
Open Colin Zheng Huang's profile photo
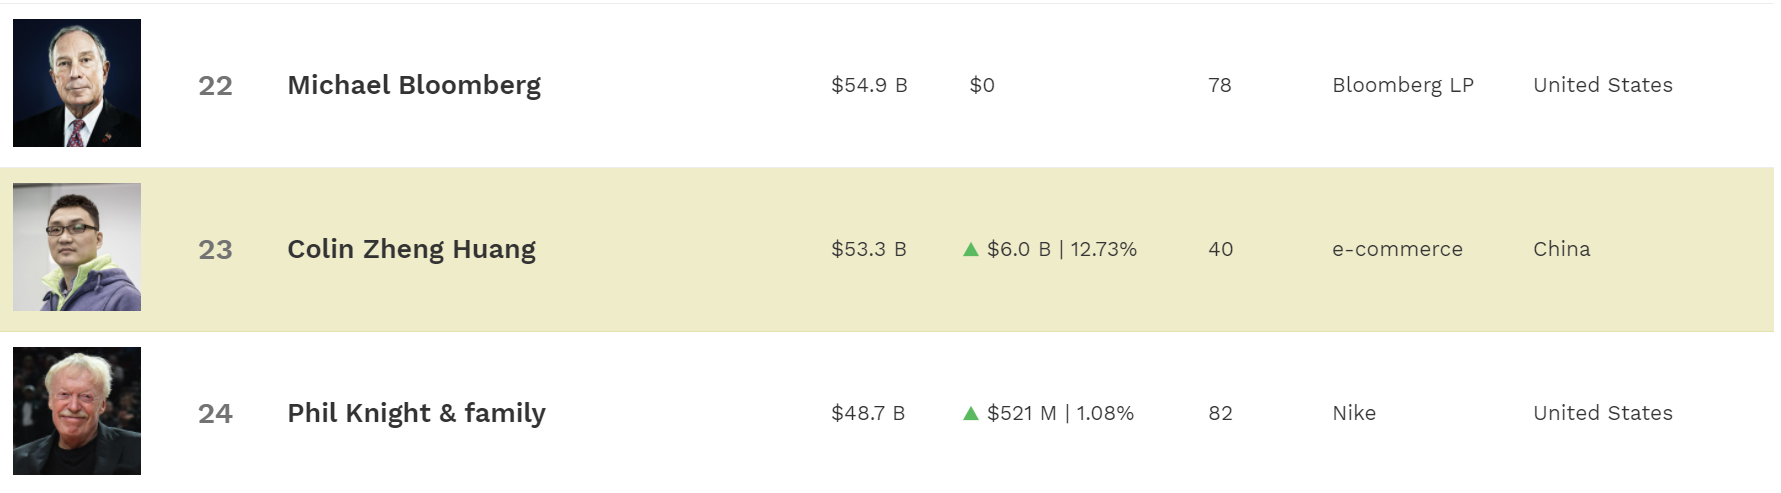tap(77, 247)
